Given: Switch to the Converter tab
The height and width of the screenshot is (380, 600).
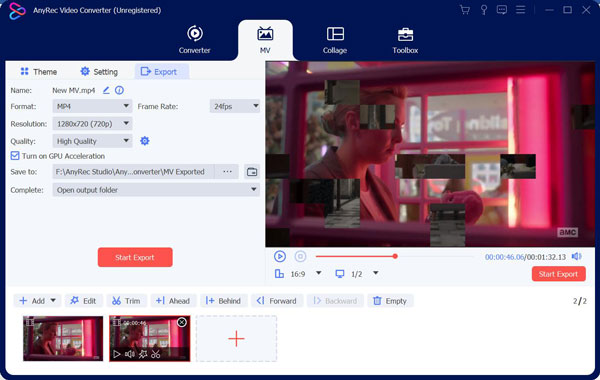Looking at the screenshot, I should pyautogui.click(x=194, y=39).
